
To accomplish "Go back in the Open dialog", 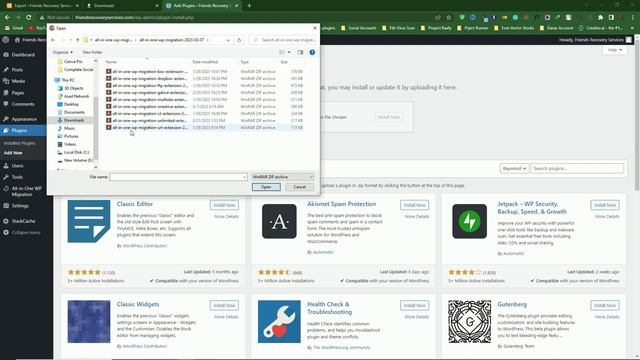I will pyautogui.click(x=53, y=40).
